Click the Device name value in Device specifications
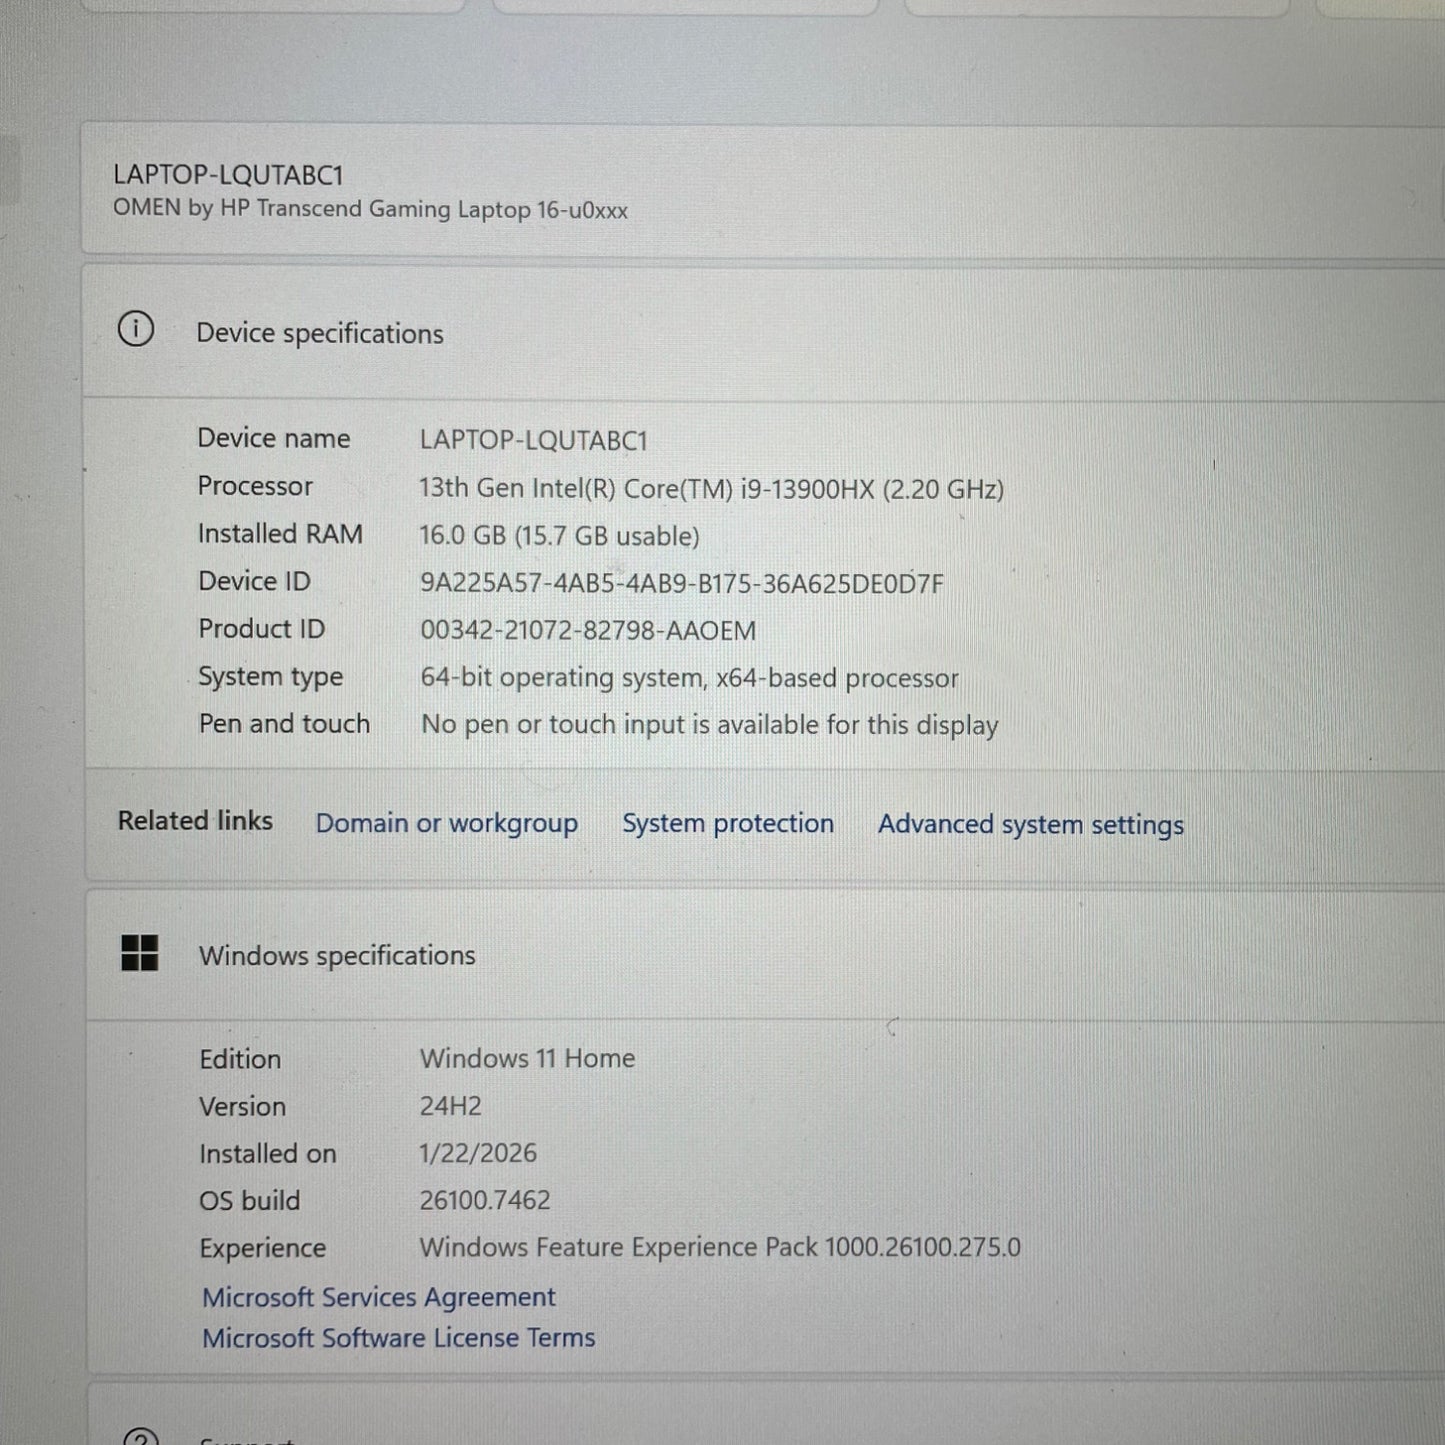Screen dimensions: 1445x1445 click(x=533, y=440)
